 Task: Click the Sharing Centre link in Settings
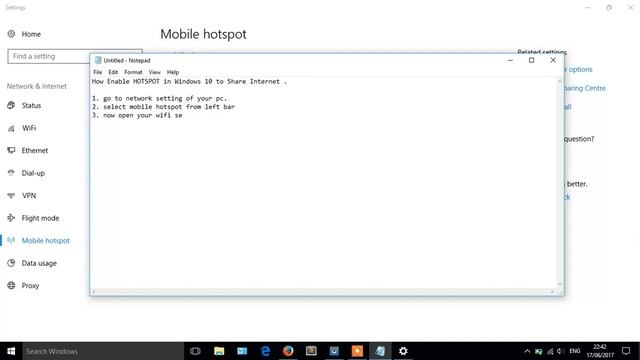pyautogui.click(x=585, y=88)
